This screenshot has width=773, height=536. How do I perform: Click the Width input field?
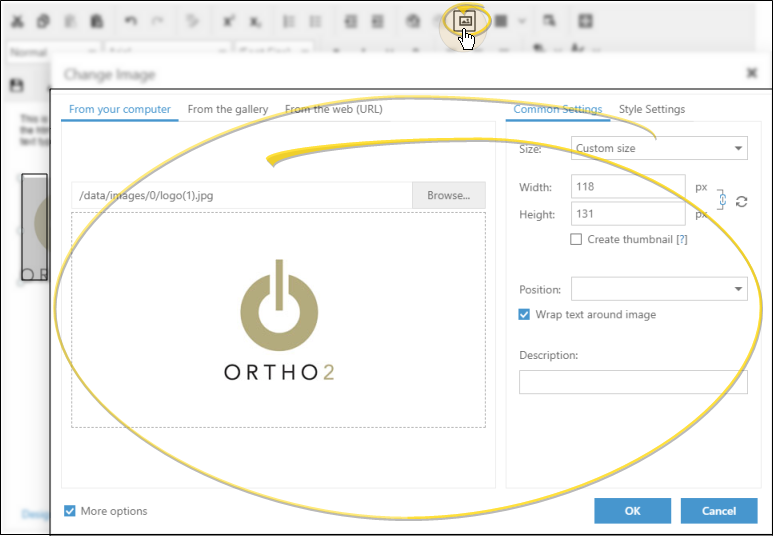click(x=628, y=187)
